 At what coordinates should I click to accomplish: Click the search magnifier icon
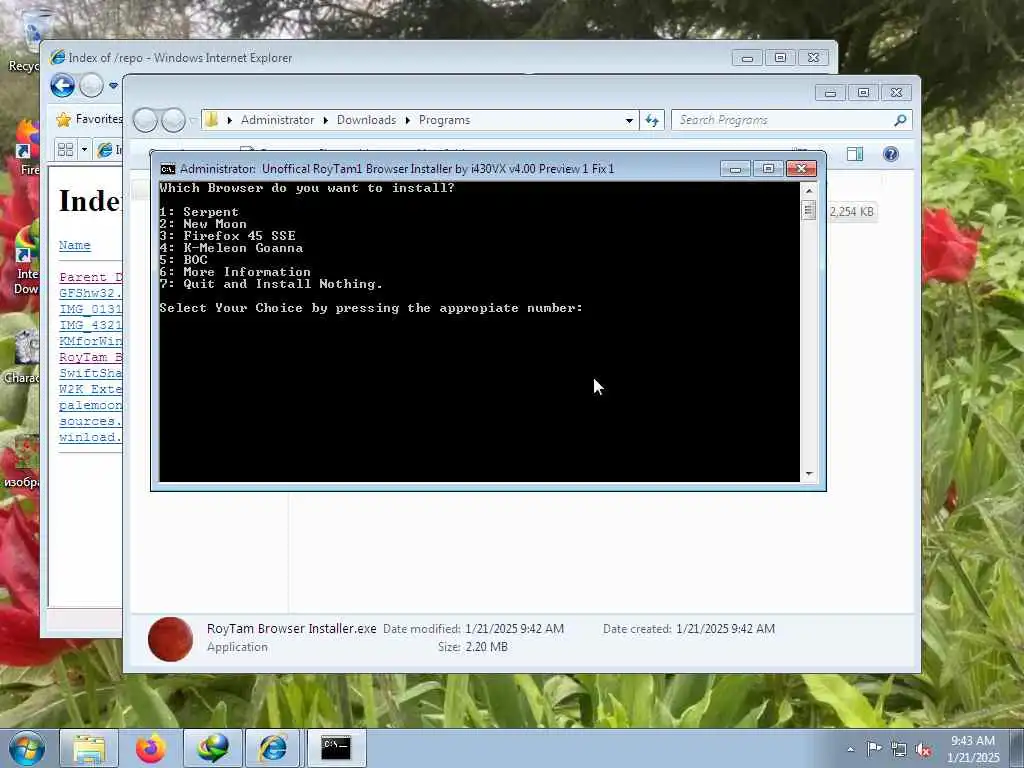(x=901, y=120)
